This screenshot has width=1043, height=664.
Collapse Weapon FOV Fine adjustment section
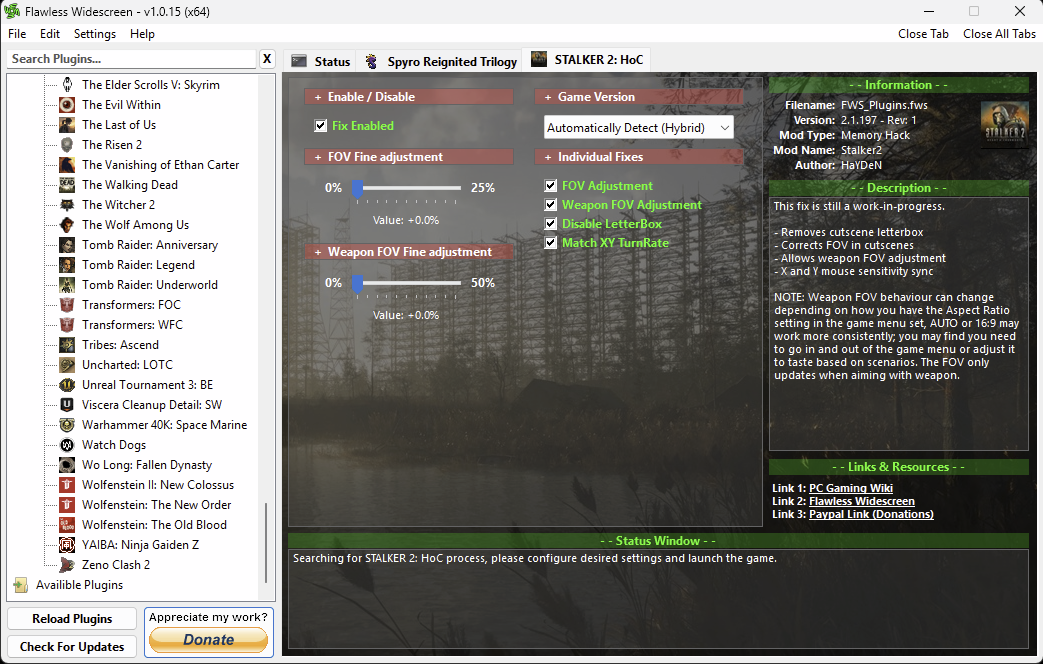tap(409, 251)
